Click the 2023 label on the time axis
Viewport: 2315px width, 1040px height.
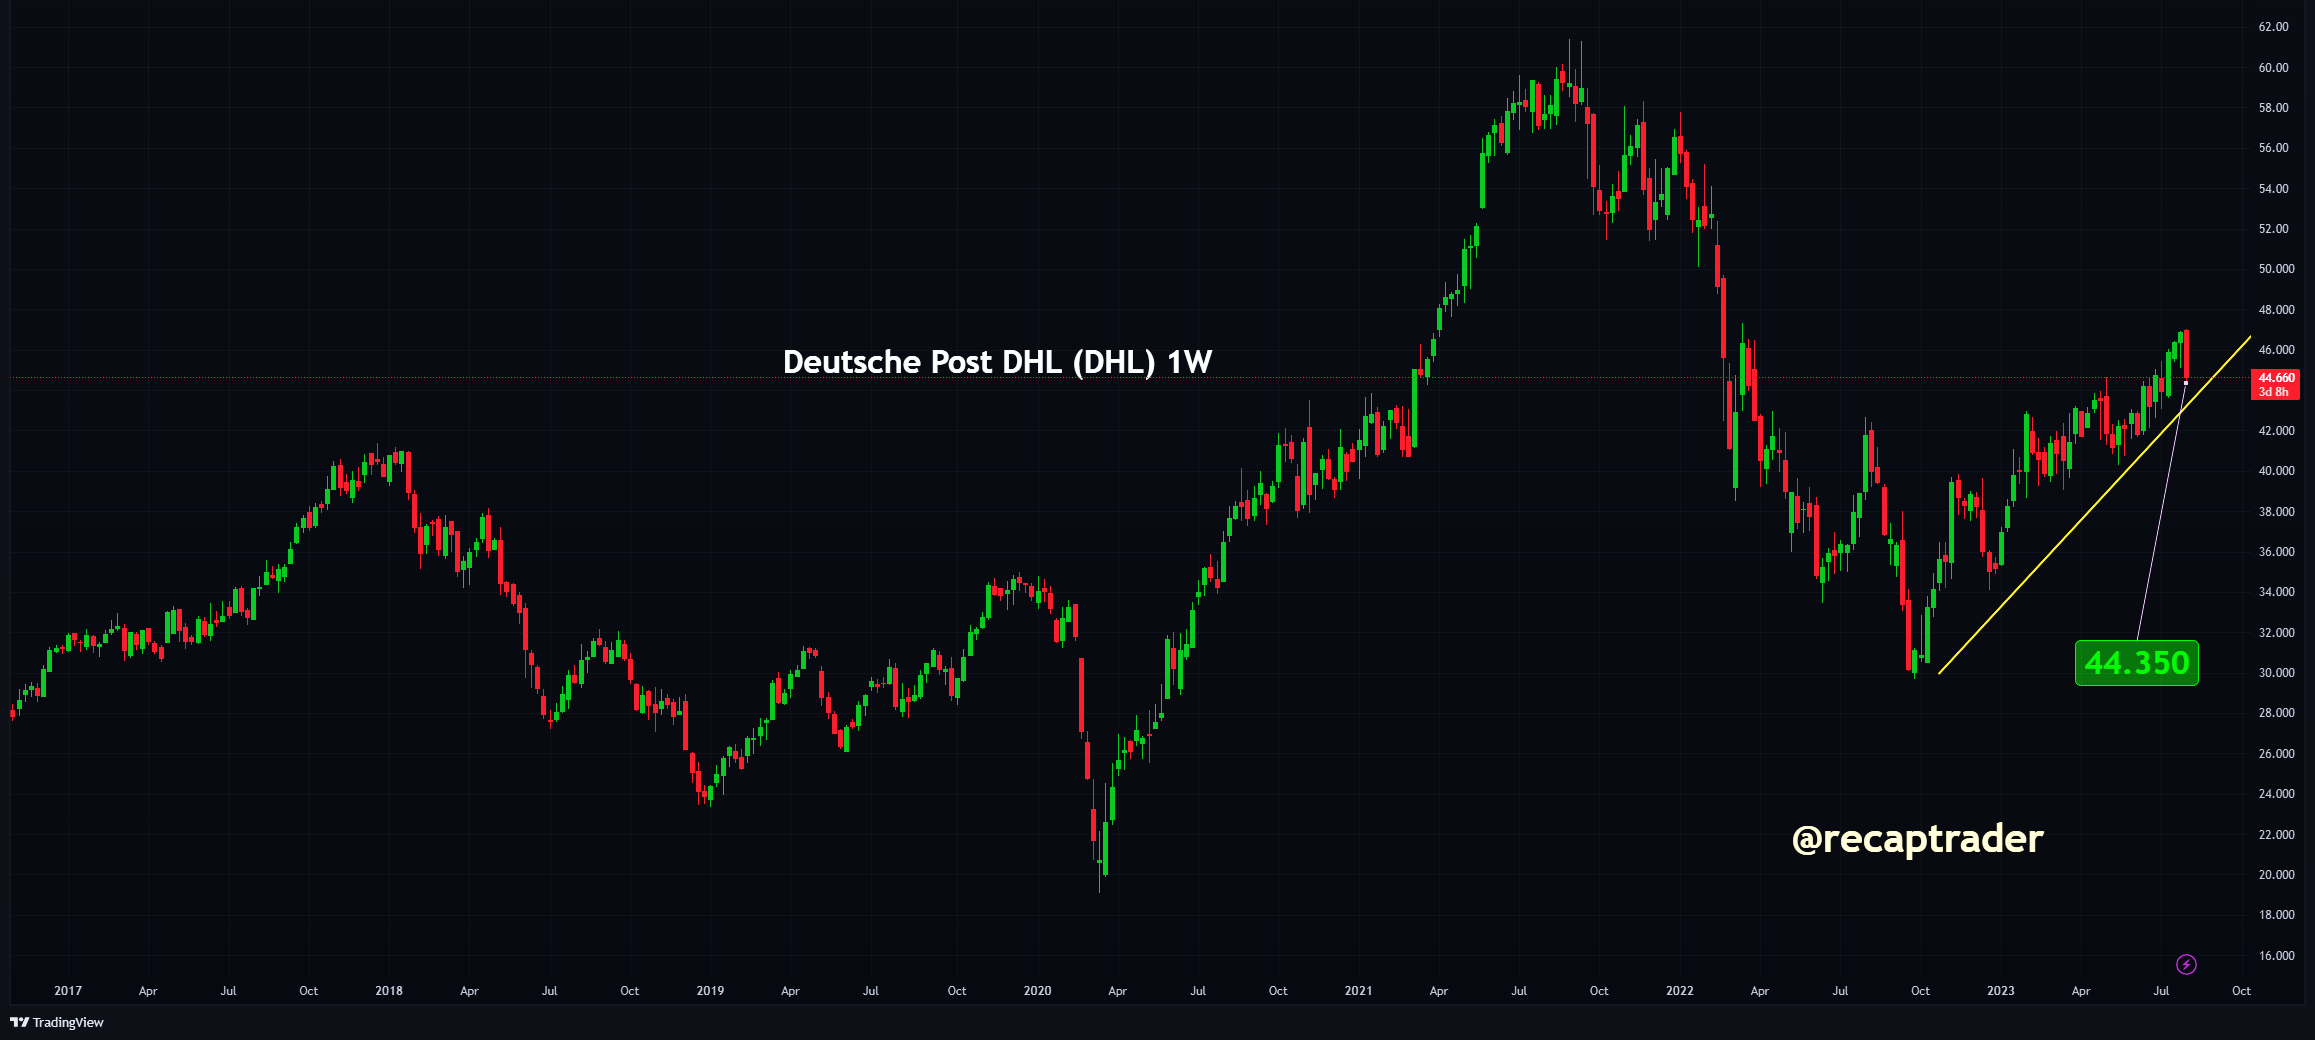[x=2001, y=991]
